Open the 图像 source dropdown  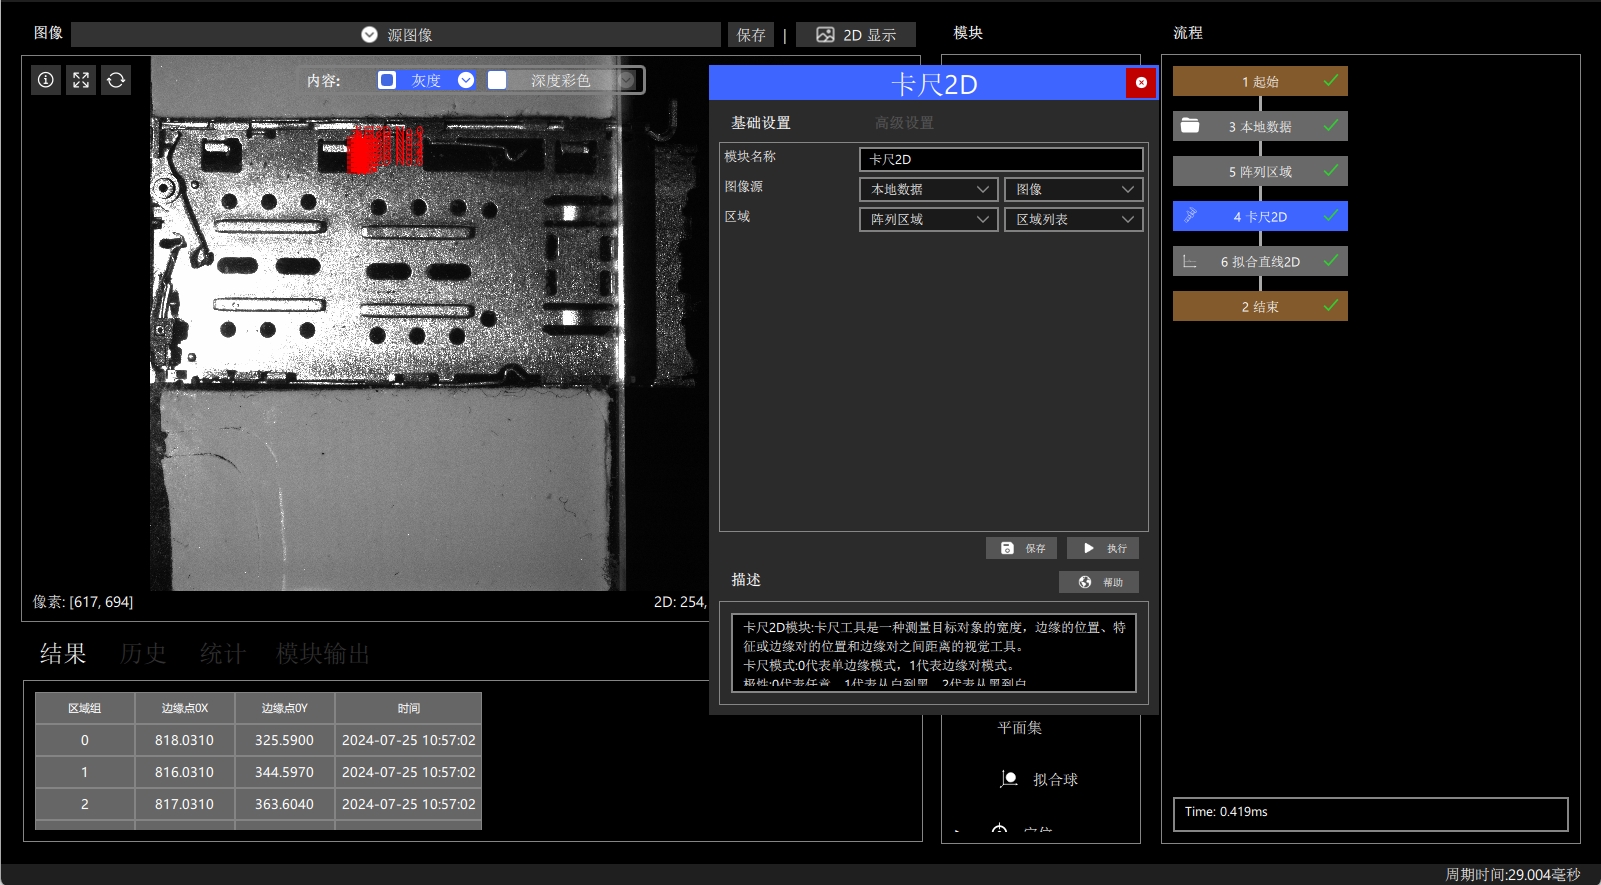tap(1073, 189)
